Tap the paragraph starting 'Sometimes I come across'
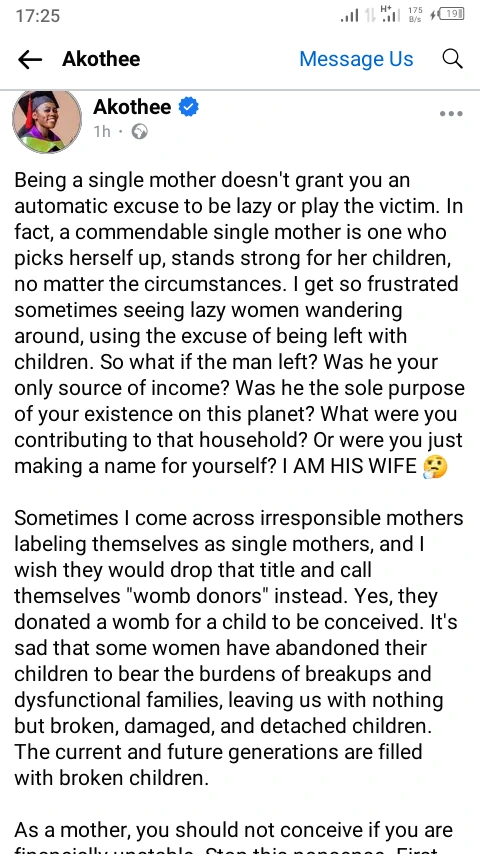 (x=239, y=648)
